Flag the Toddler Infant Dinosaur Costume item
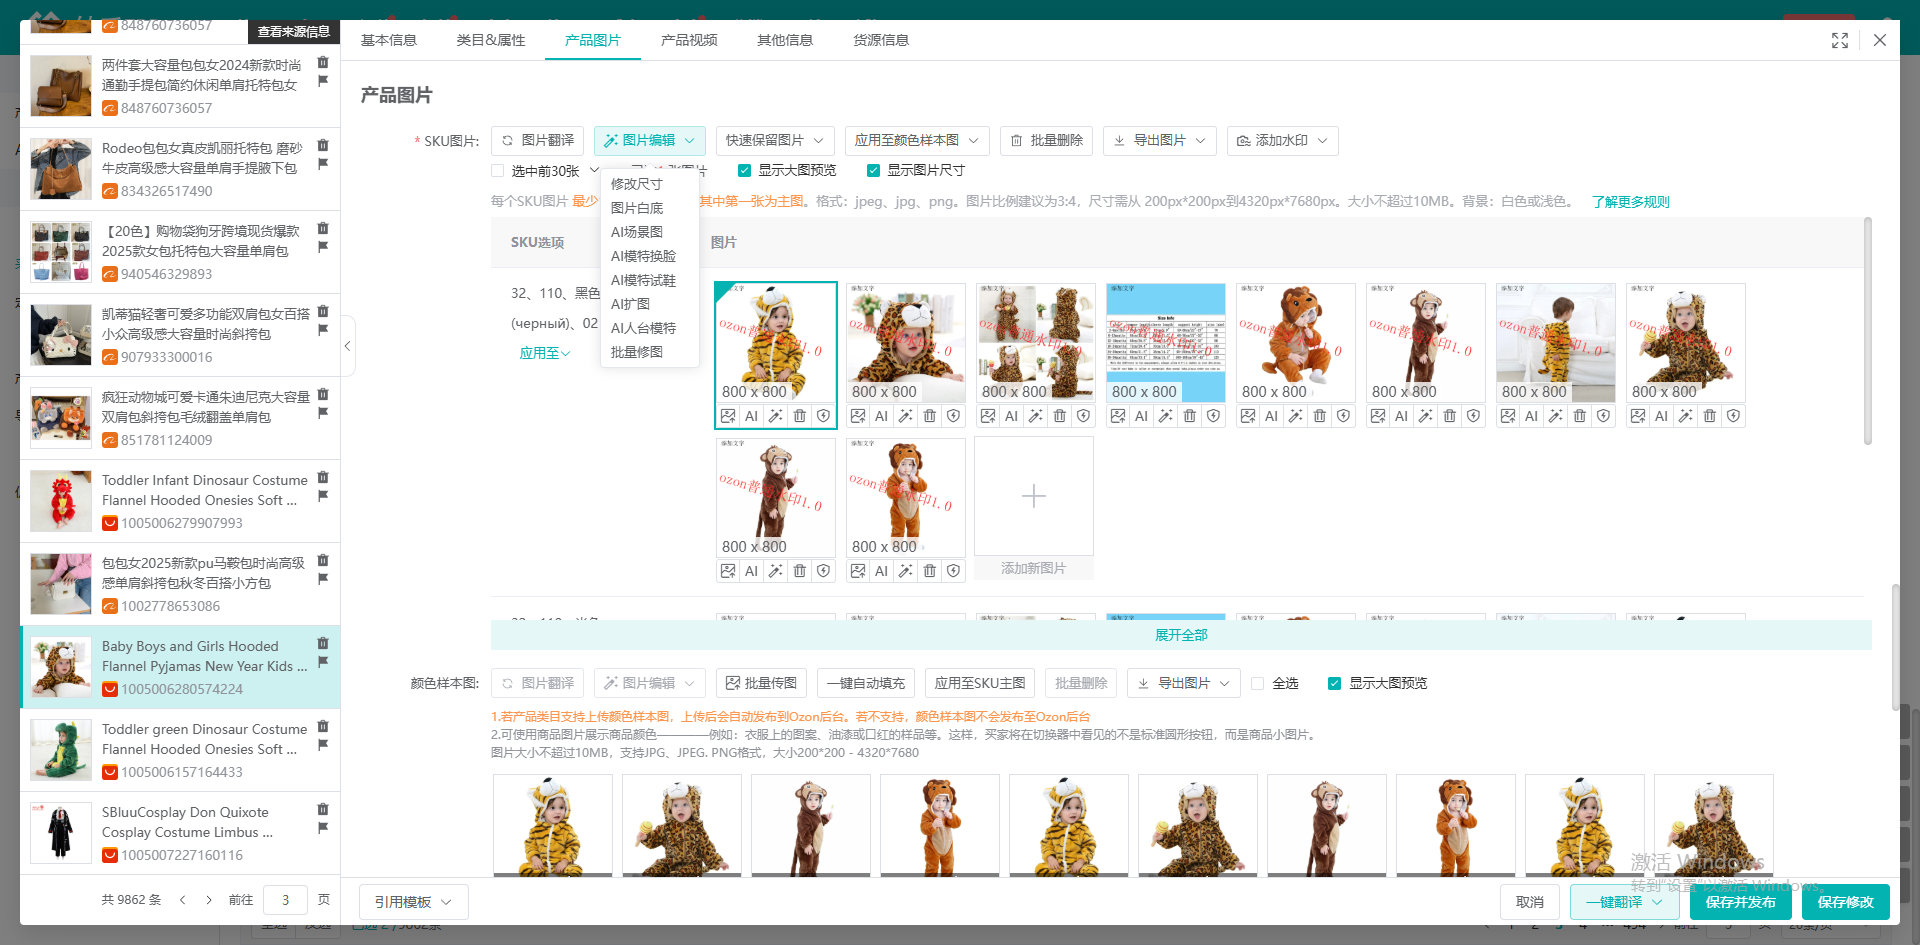The width and height of the screenshot is (1920, 945). pos(323,496)
